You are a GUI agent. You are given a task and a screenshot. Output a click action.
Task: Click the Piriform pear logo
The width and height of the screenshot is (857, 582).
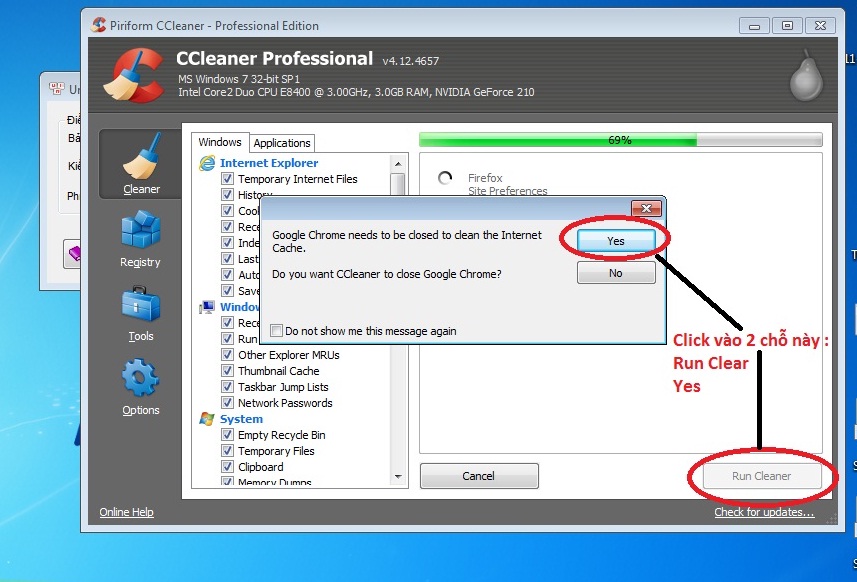coord(806,75)
